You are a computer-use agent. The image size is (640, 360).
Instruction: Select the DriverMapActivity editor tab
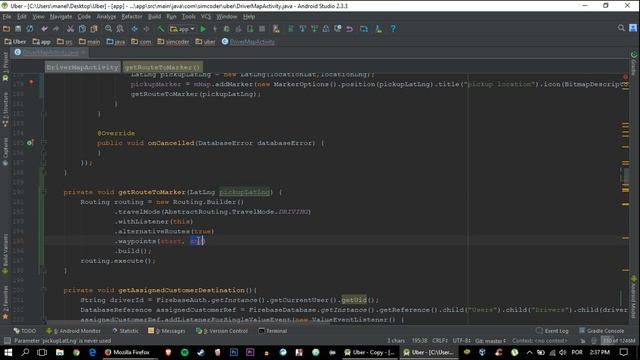pos(50,53)
